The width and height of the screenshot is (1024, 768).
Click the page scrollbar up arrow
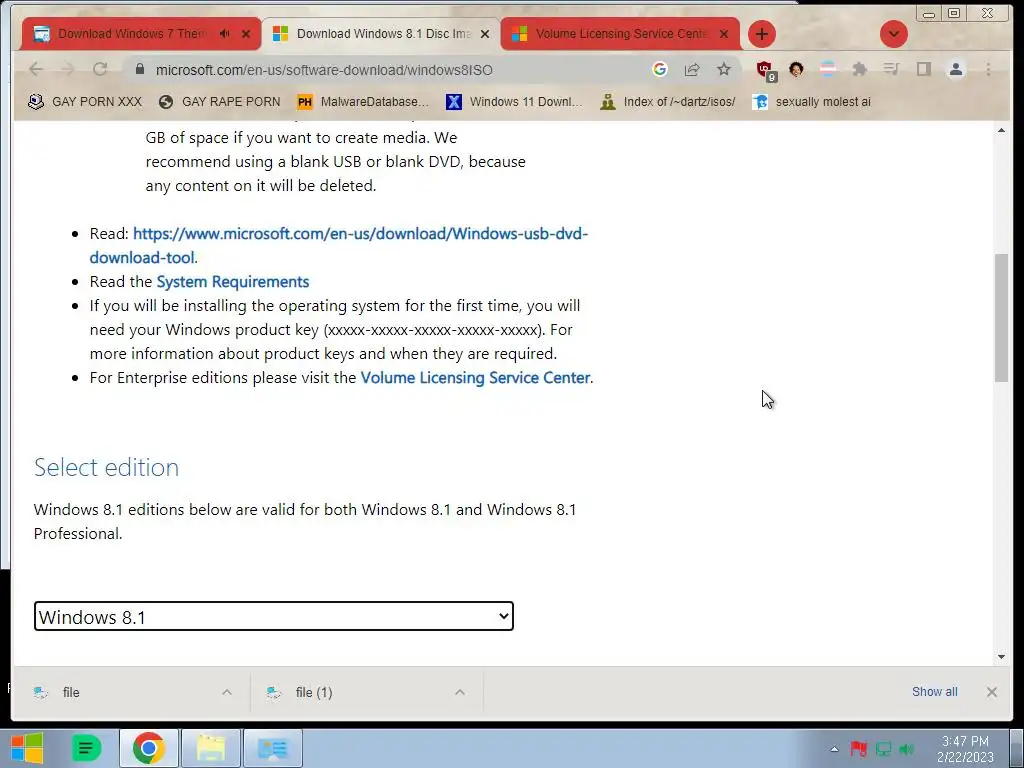click(x=1001, y=131)
